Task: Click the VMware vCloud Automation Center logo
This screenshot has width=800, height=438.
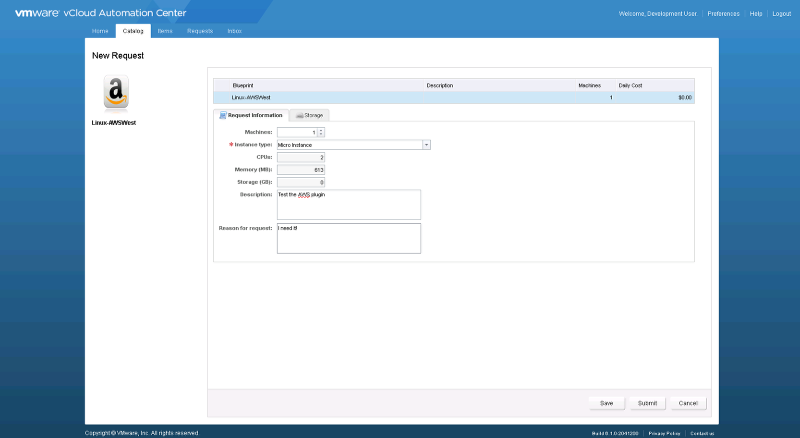Action: pos(101,13)
